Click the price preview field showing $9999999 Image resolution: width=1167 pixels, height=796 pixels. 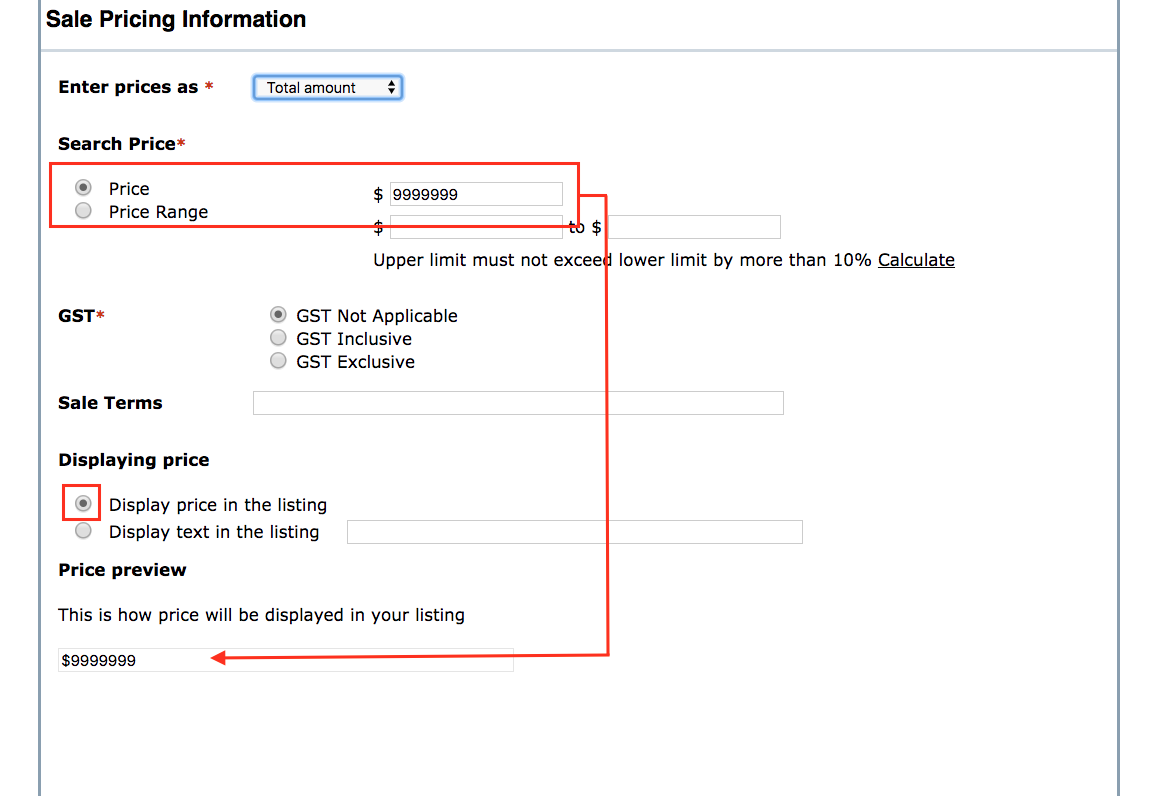286,660
